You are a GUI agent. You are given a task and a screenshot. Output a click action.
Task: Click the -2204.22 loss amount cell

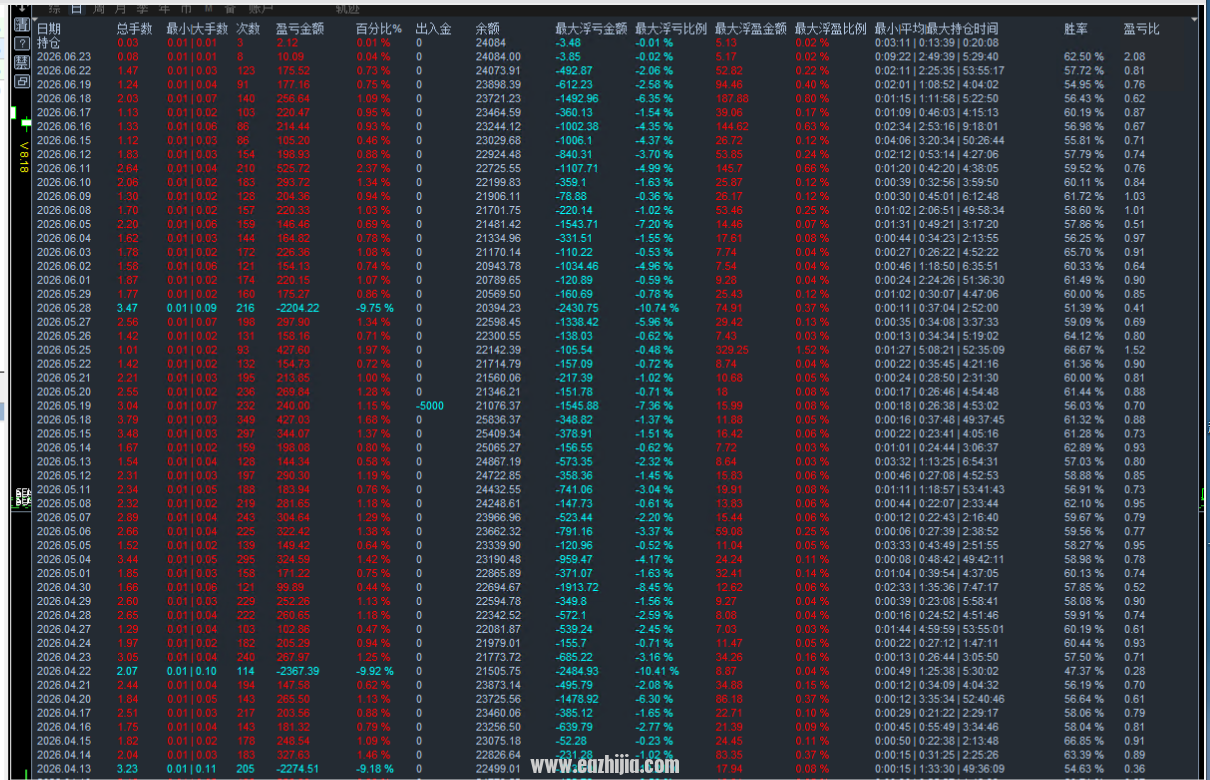pos(298,308)
